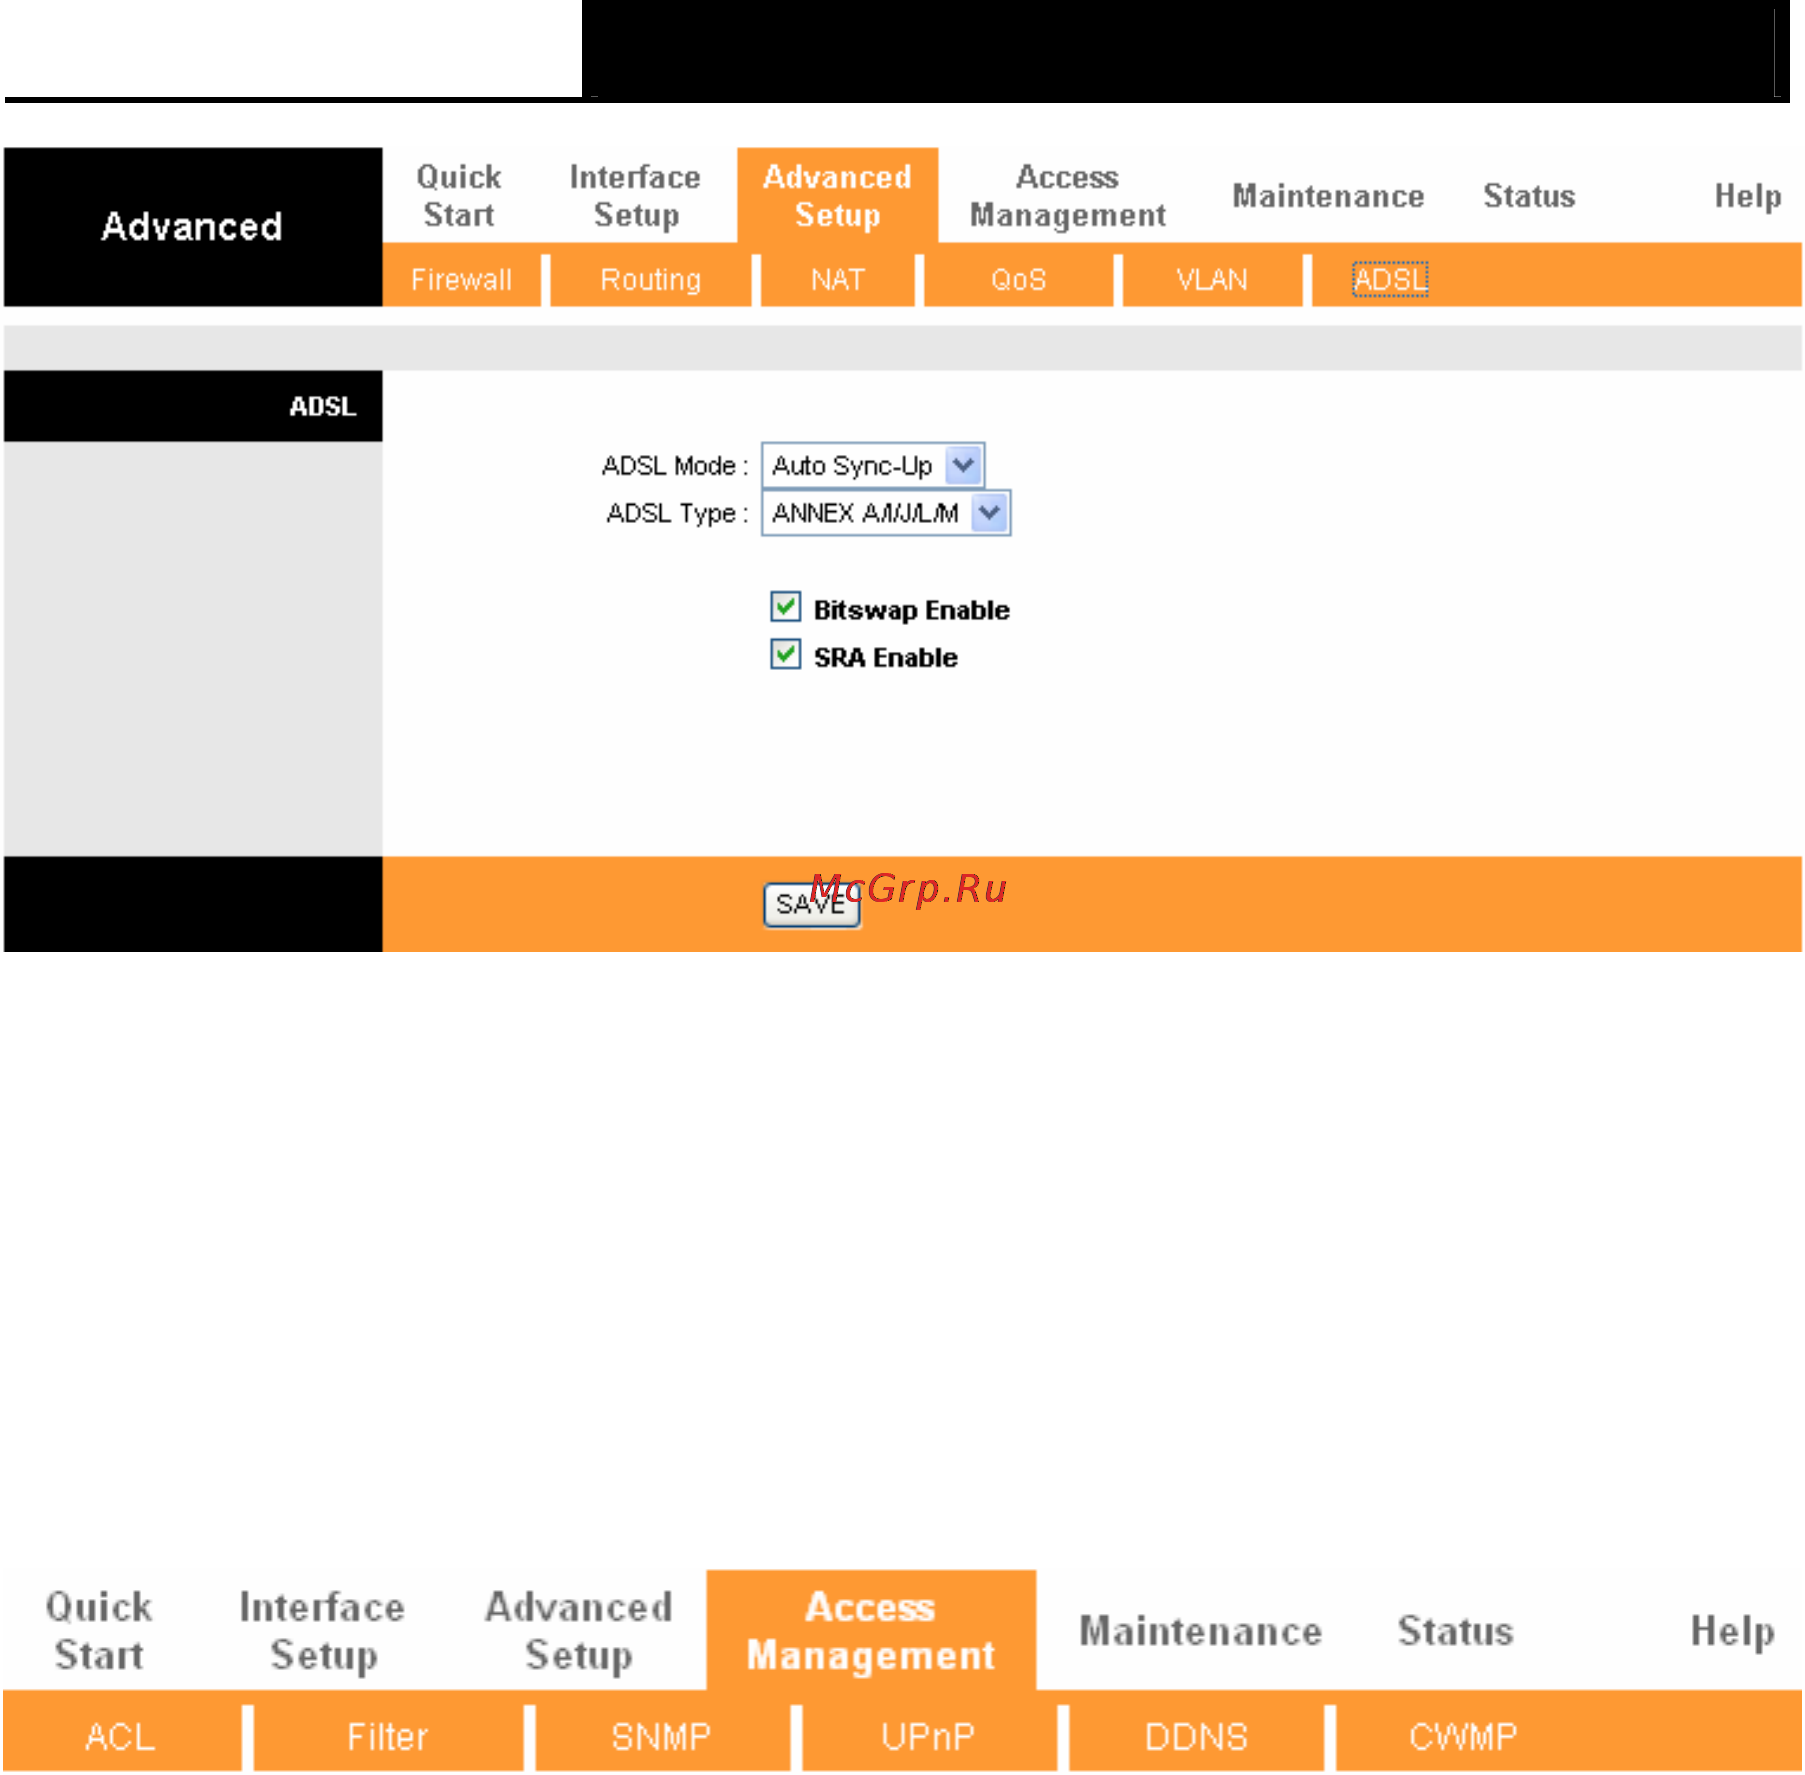Image resolution: width=1805 pixels, height=1775 pixels.
Task: Open Interface Setup in the lower navigation bar
Action: click(322, 1631)
